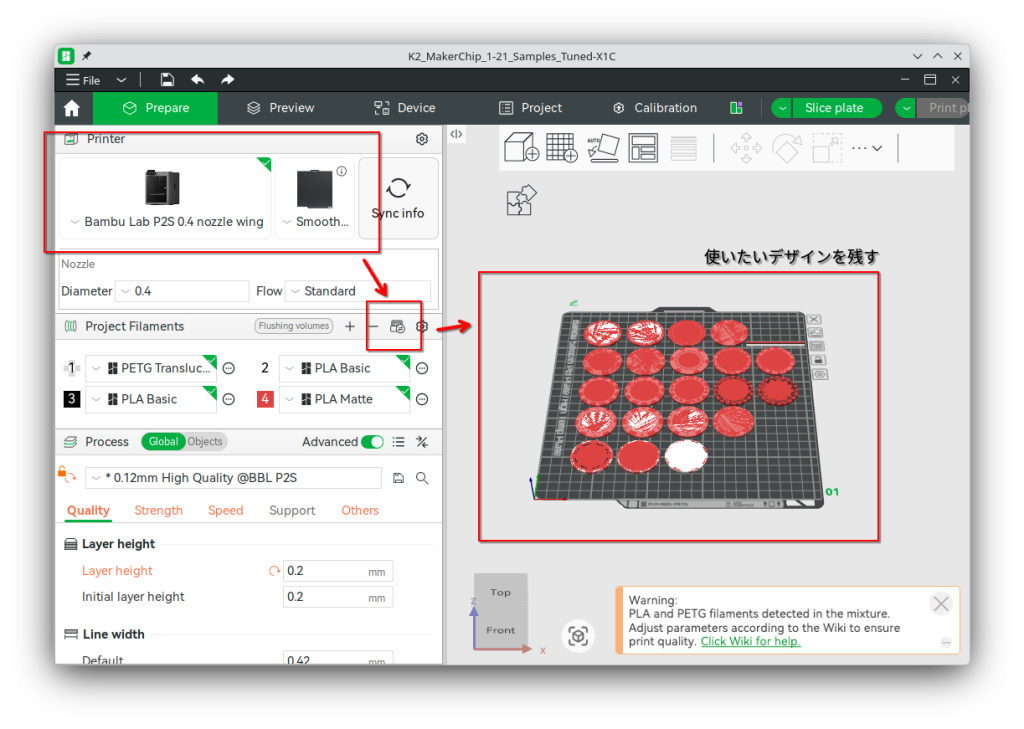This screenshot has width=1024, height=729.
Task: Expand the PETG Translucent filament dropdown
Action: 150,368
